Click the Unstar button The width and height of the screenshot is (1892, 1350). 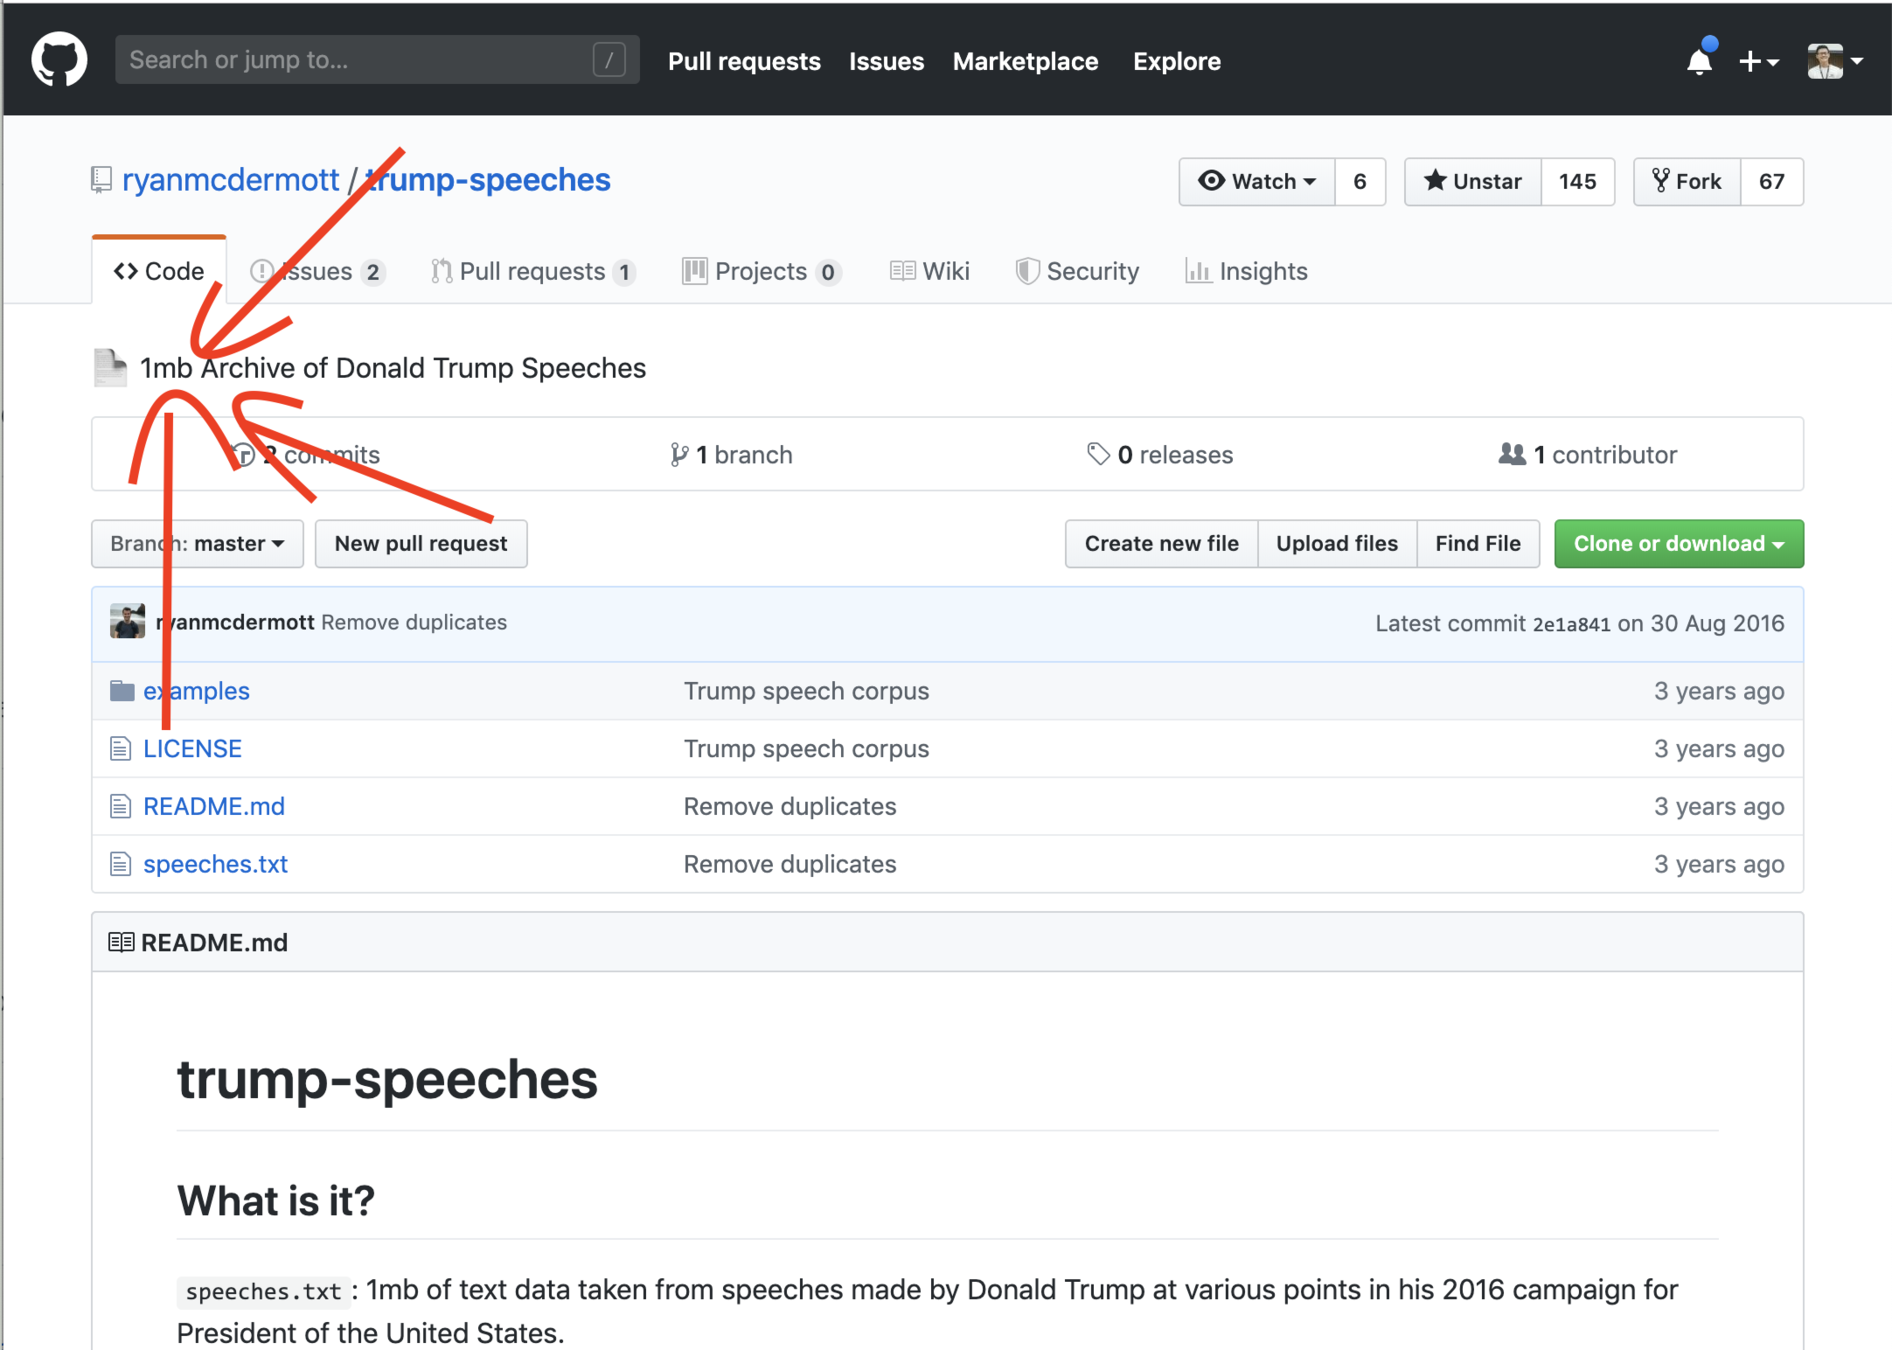[x=1472, y=181]
